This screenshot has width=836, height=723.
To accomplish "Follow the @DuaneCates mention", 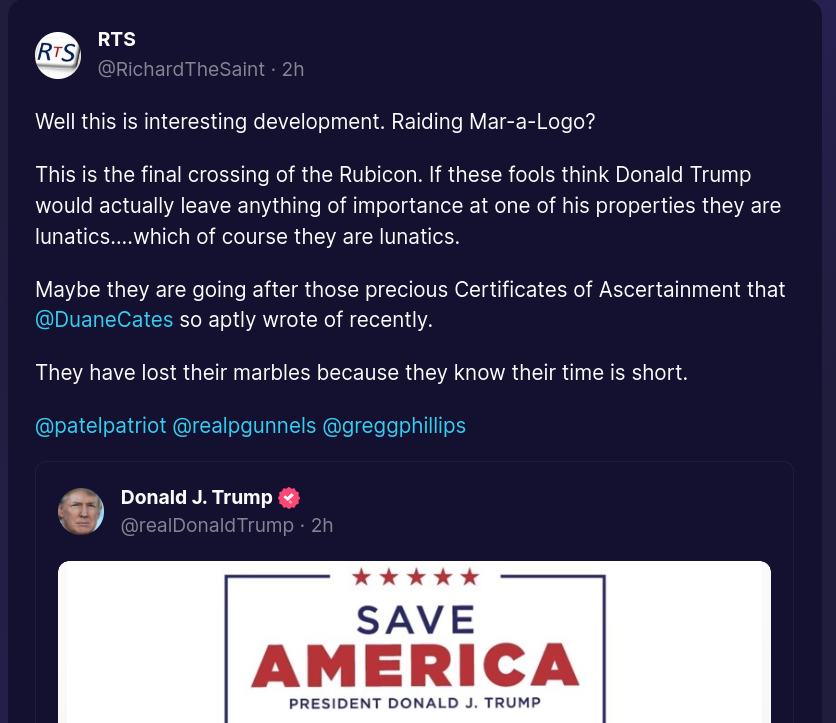I will [104, 320].
